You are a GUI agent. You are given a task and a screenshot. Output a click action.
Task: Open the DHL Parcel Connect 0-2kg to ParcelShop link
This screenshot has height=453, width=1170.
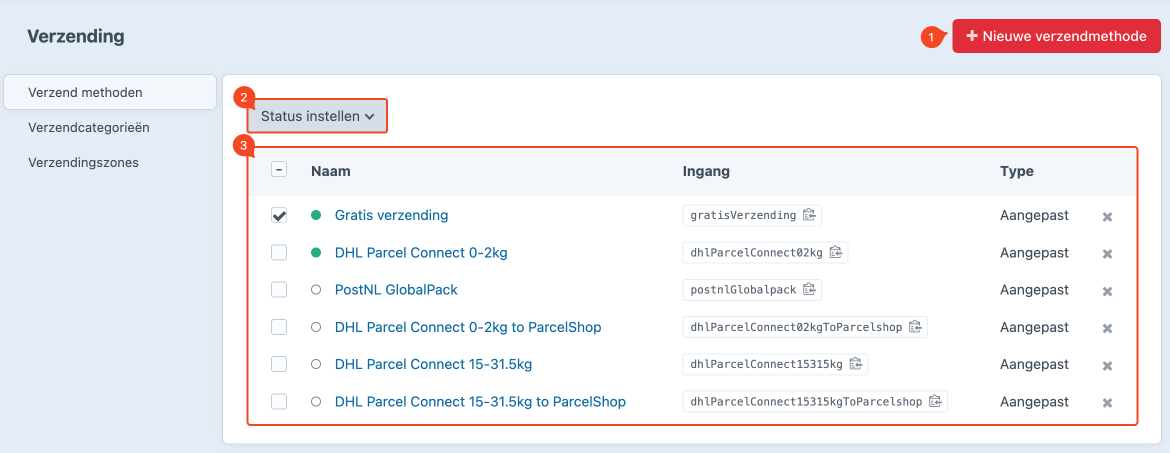tap(468, 327)
